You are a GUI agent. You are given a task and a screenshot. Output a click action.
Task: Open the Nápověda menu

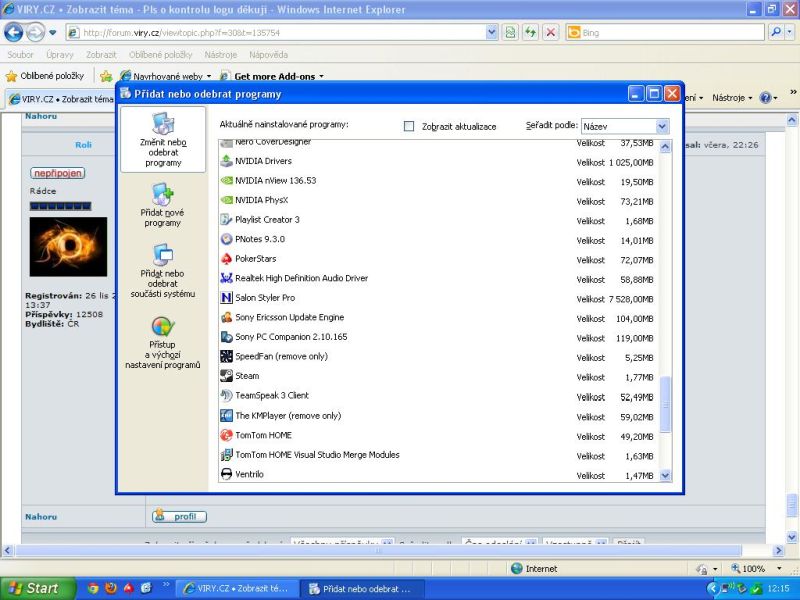click(x=268, y=55)
